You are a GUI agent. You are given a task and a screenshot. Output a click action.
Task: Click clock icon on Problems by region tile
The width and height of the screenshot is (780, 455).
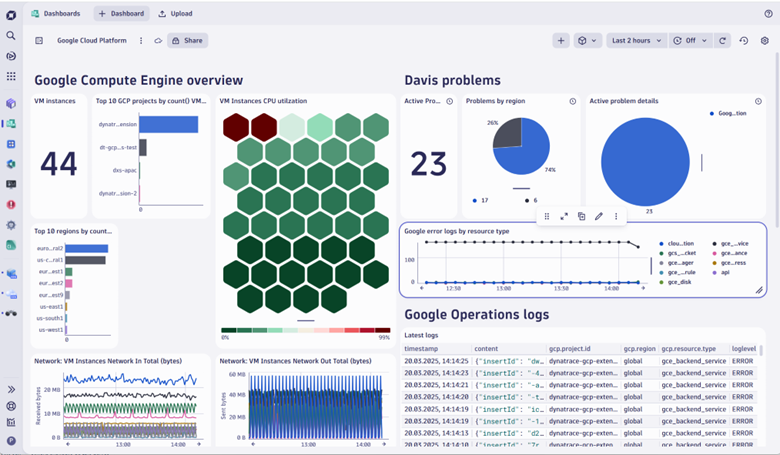[573, 101]
